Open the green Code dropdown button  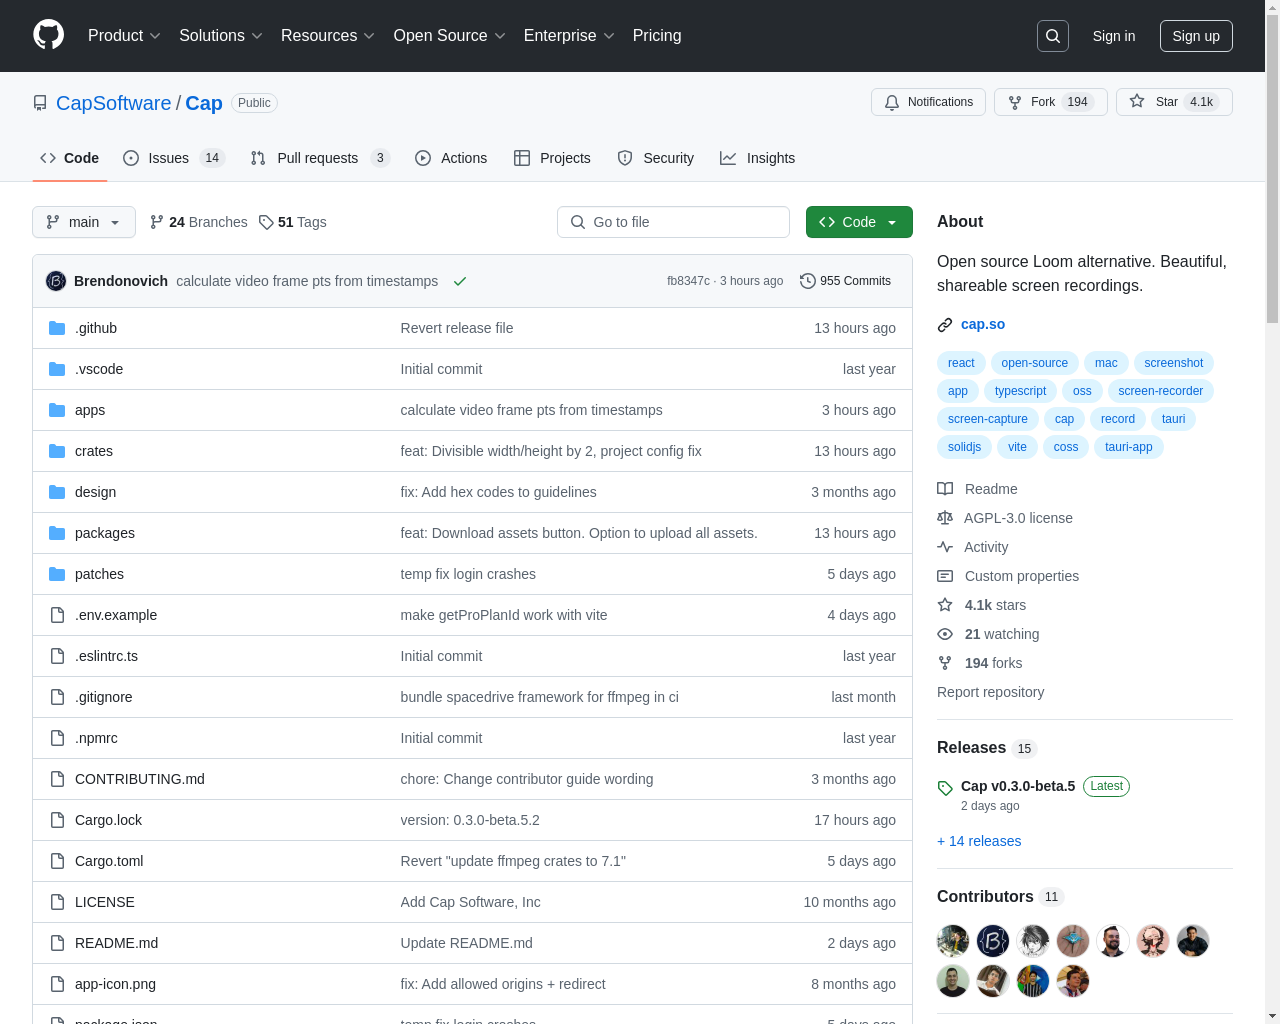(859, 222)
